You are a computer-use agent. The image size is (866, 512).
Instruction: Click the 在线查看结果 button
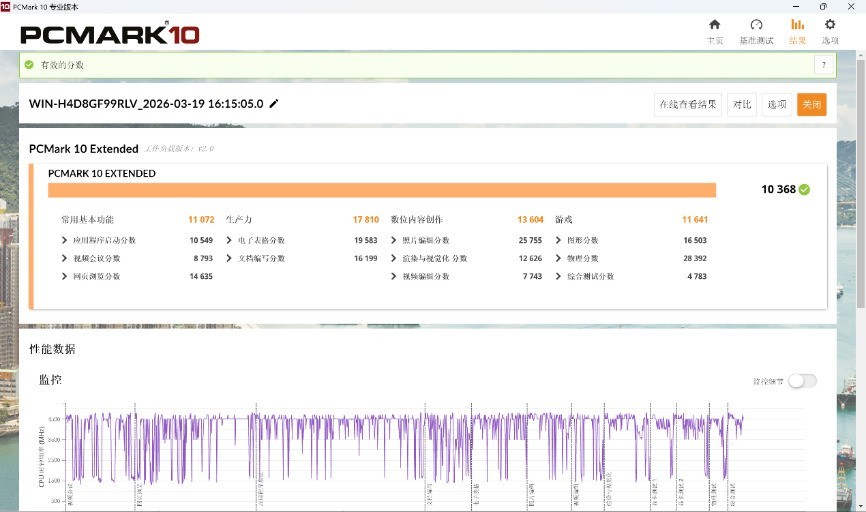click(x=687, y=104)
